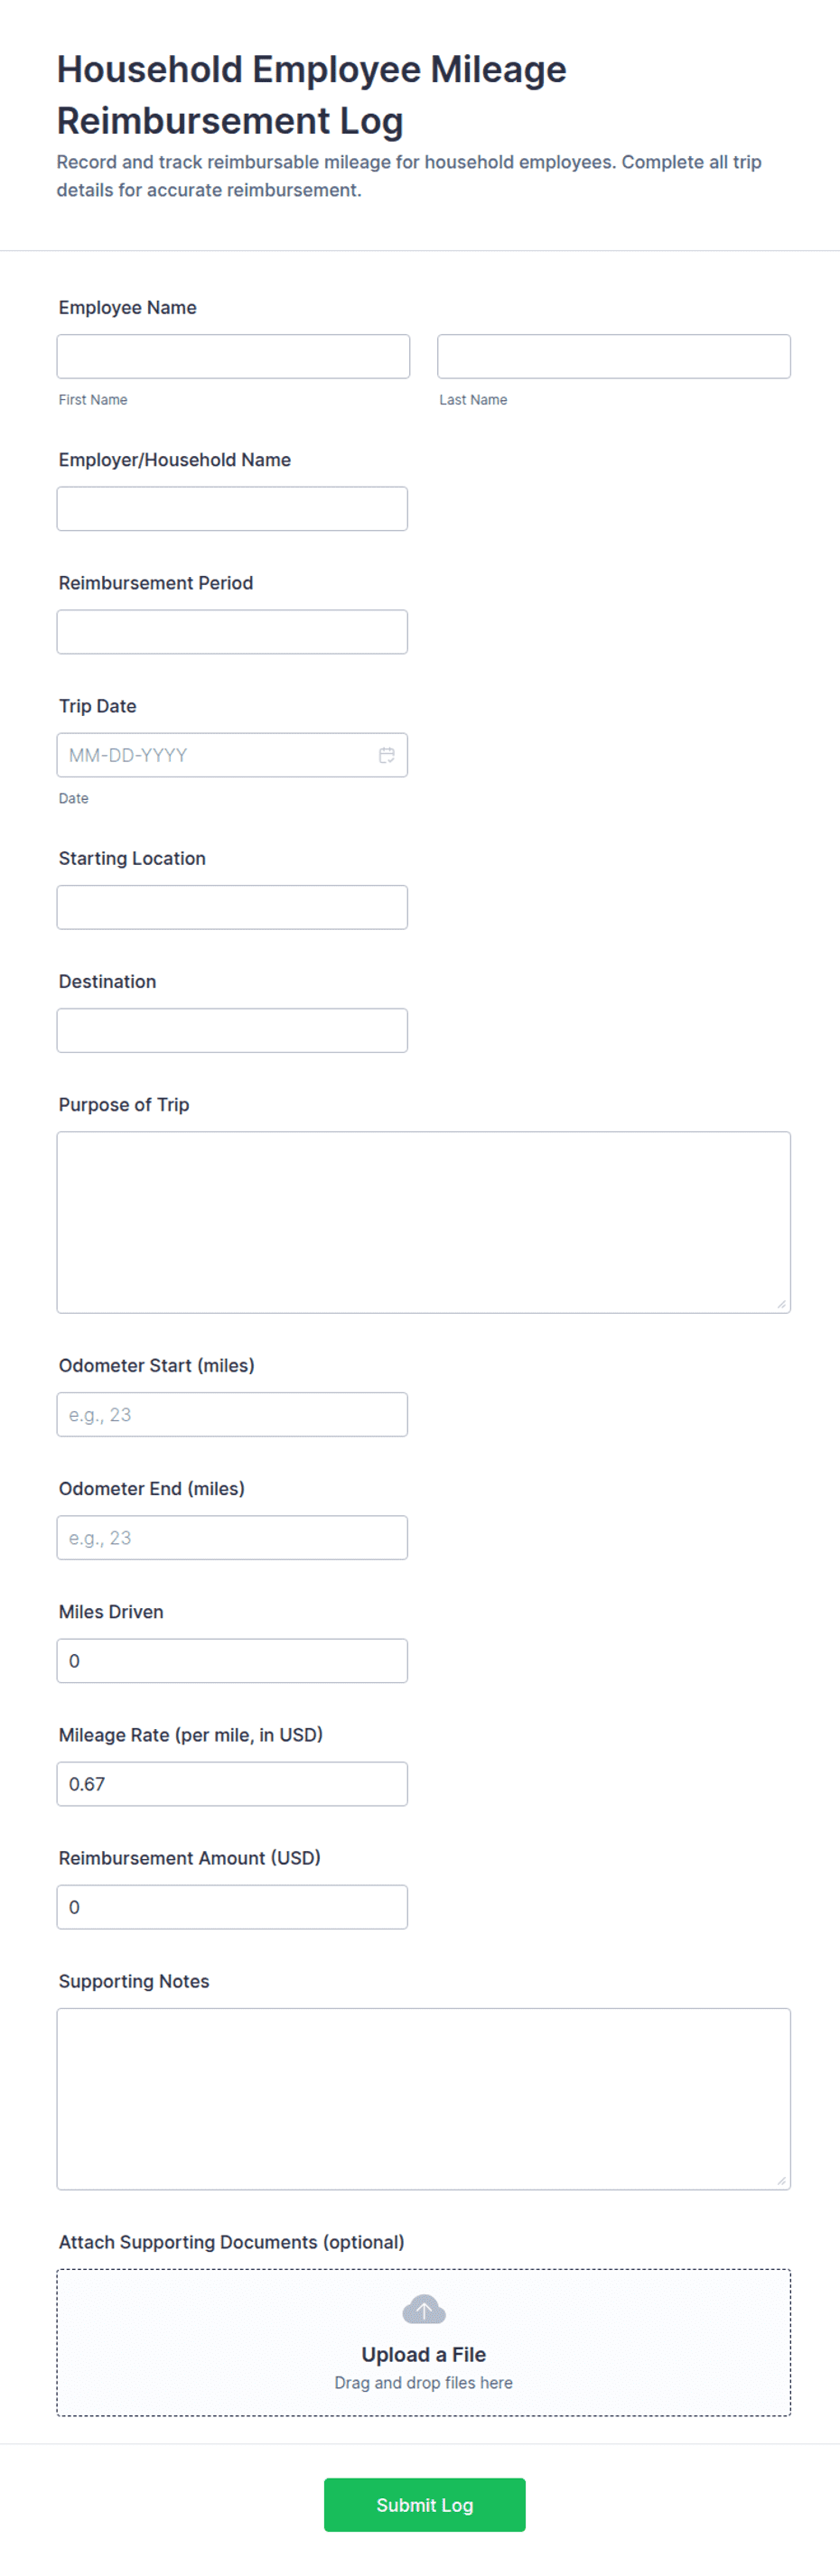
Task: Click the calendar icon in Trip Date
Action: click(386, 755)
